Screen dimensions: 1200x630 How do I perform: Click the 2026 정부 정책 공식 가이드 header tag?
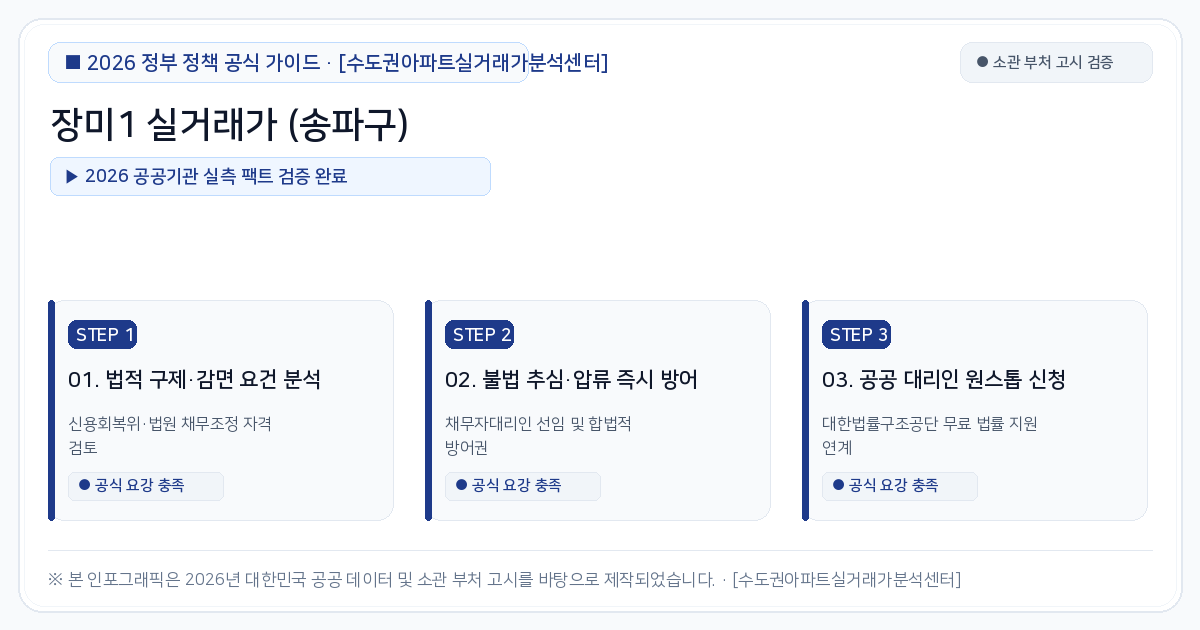pos(288,62)
